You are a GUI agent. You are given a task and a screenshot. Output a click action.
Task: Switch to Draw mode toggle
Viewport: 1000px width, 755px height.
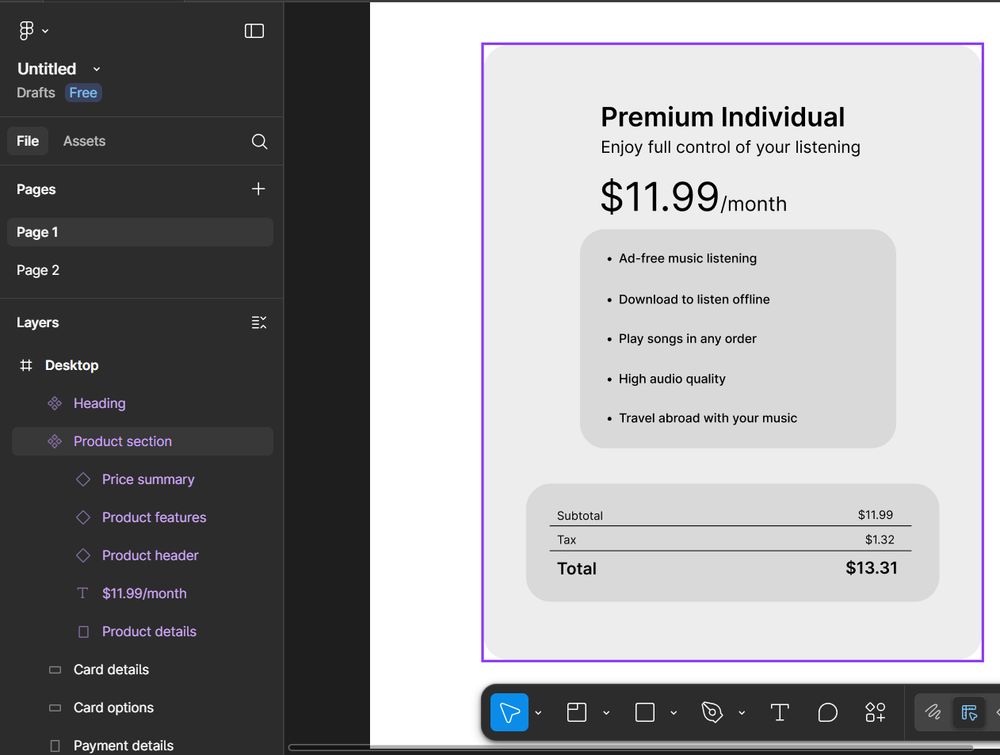click(x=933, y=712)
